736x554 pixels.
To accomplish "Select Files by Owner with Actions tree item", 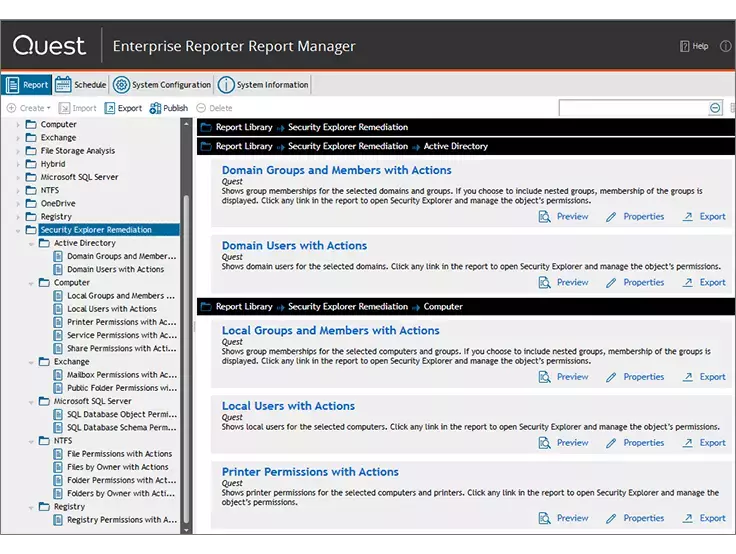I will [117, 467].
